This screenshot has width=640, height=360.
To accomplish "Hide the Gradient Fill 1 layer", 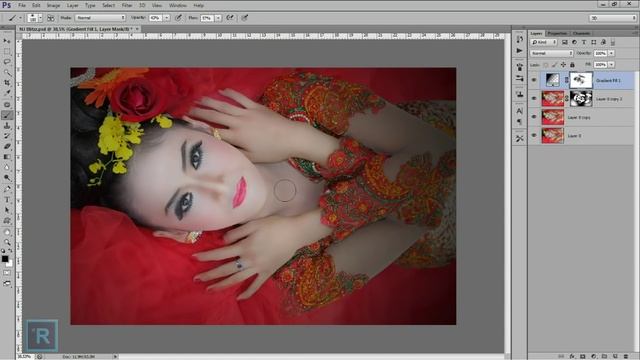I will click(534, 80).
